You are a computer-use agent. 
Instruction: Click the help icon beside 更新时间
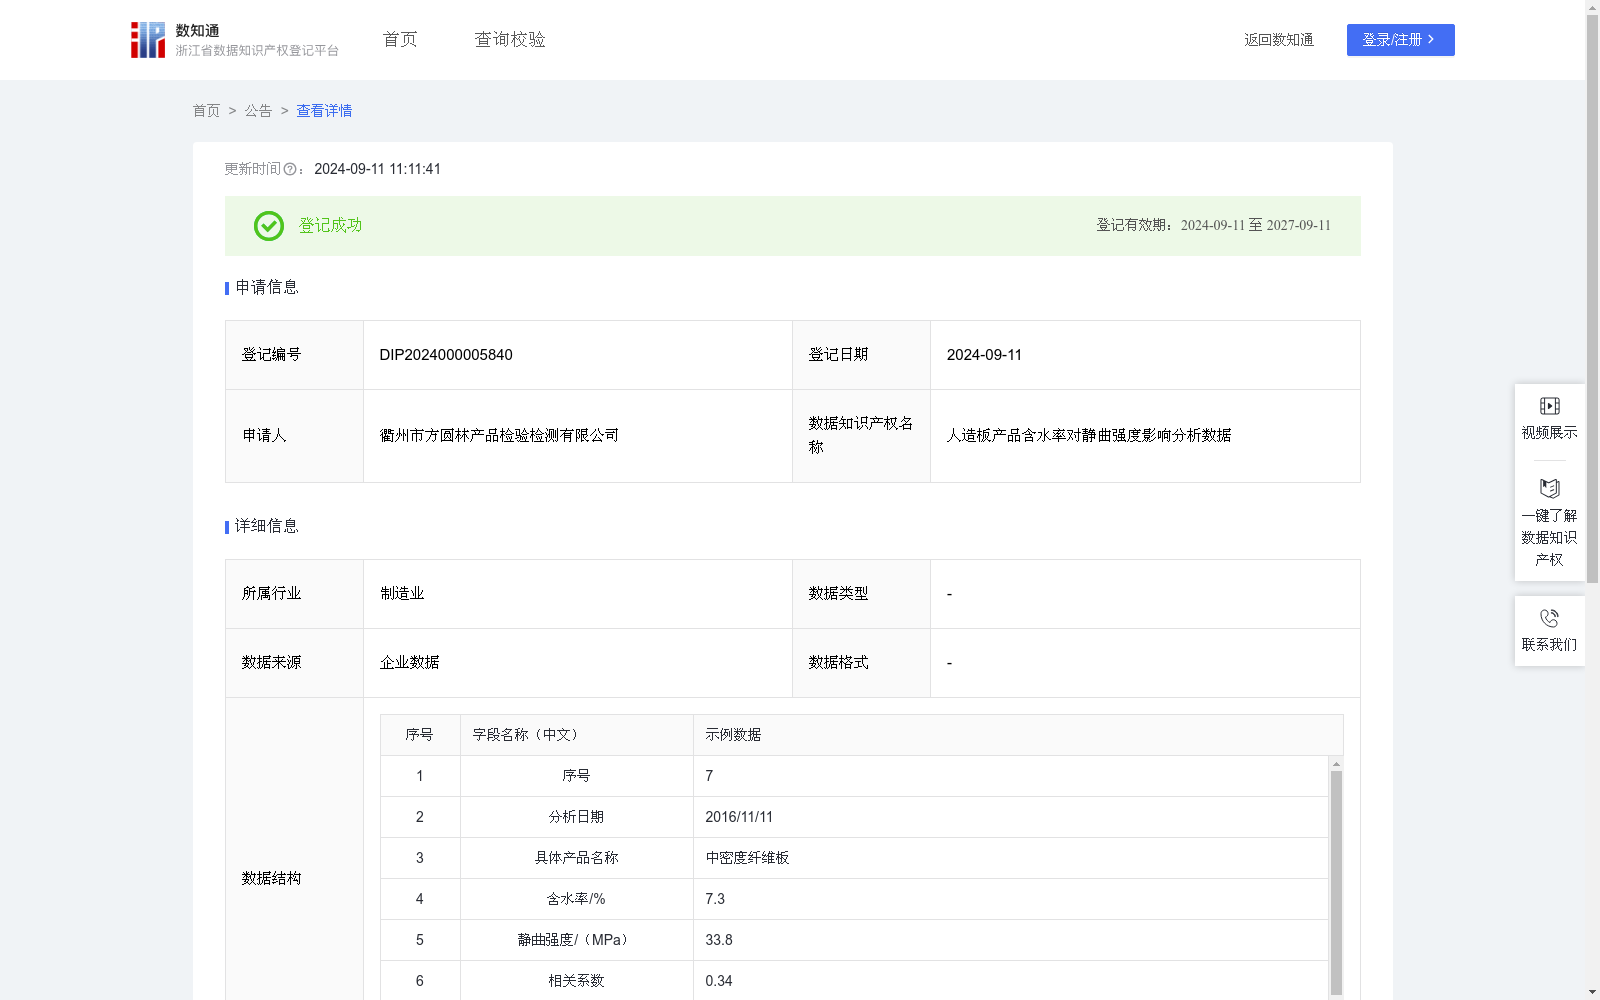pos(290,169)
